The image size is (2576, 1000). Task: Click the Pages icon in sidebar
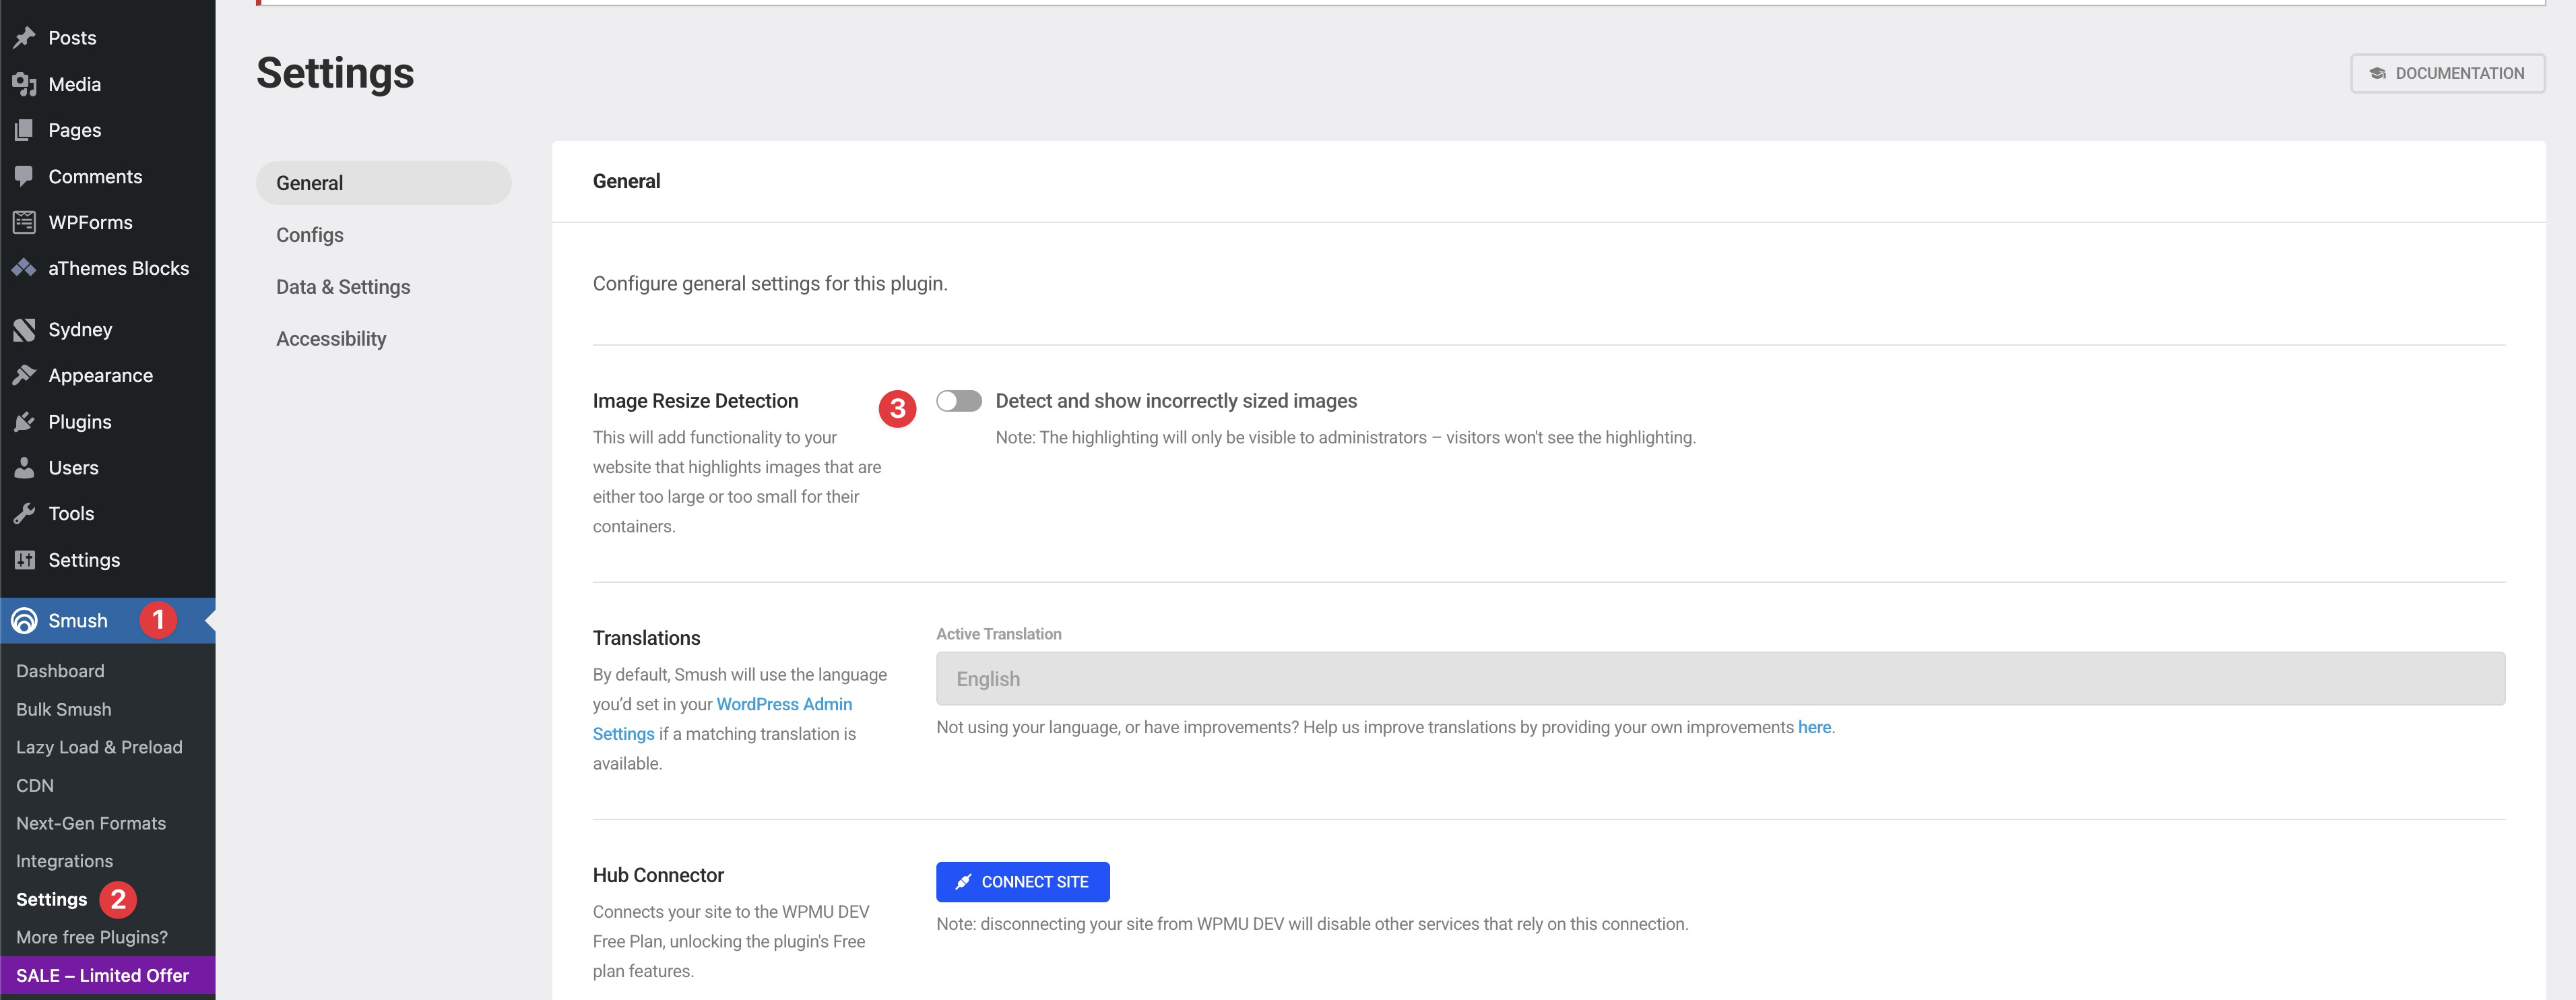[x=24, y=130]
